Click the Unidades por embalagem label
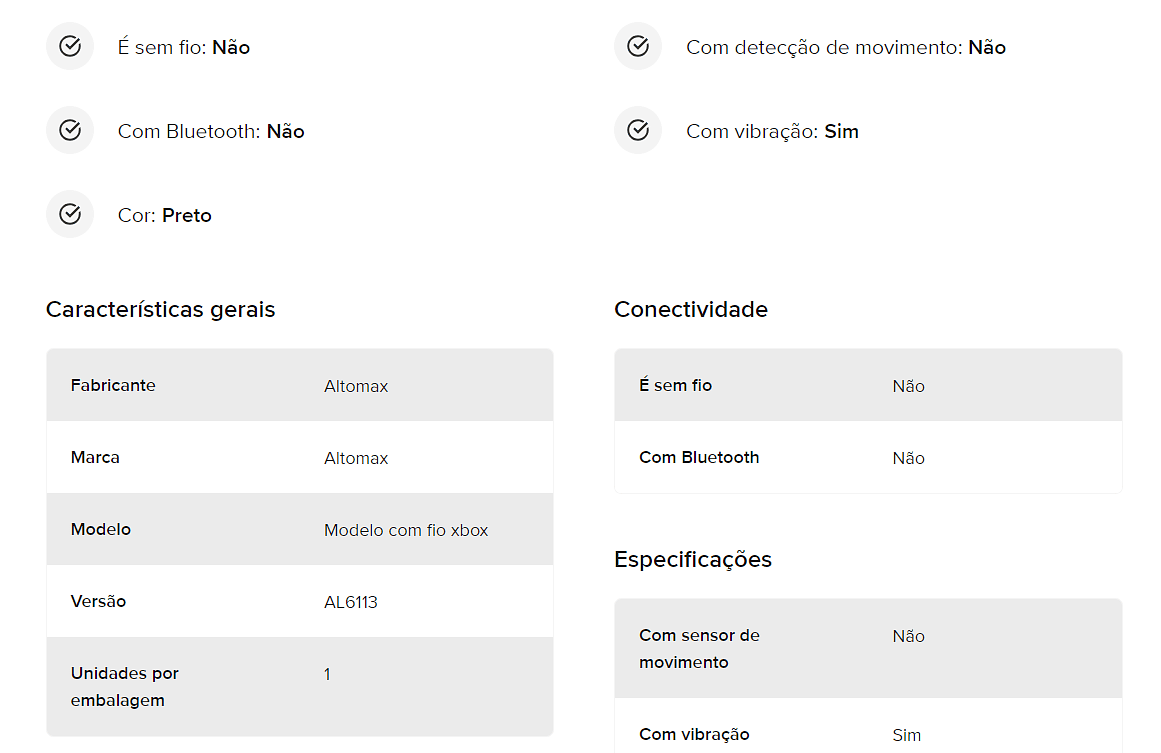 tap(124, 686)
